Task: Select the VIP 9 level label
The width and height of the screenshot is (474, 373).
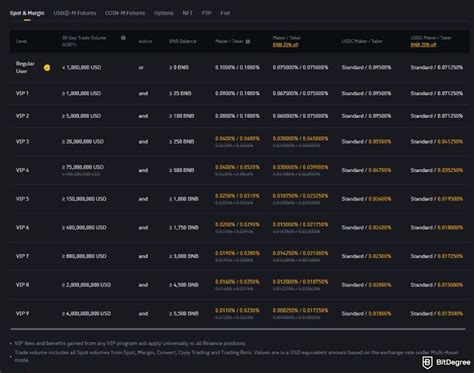Action: 22,314
